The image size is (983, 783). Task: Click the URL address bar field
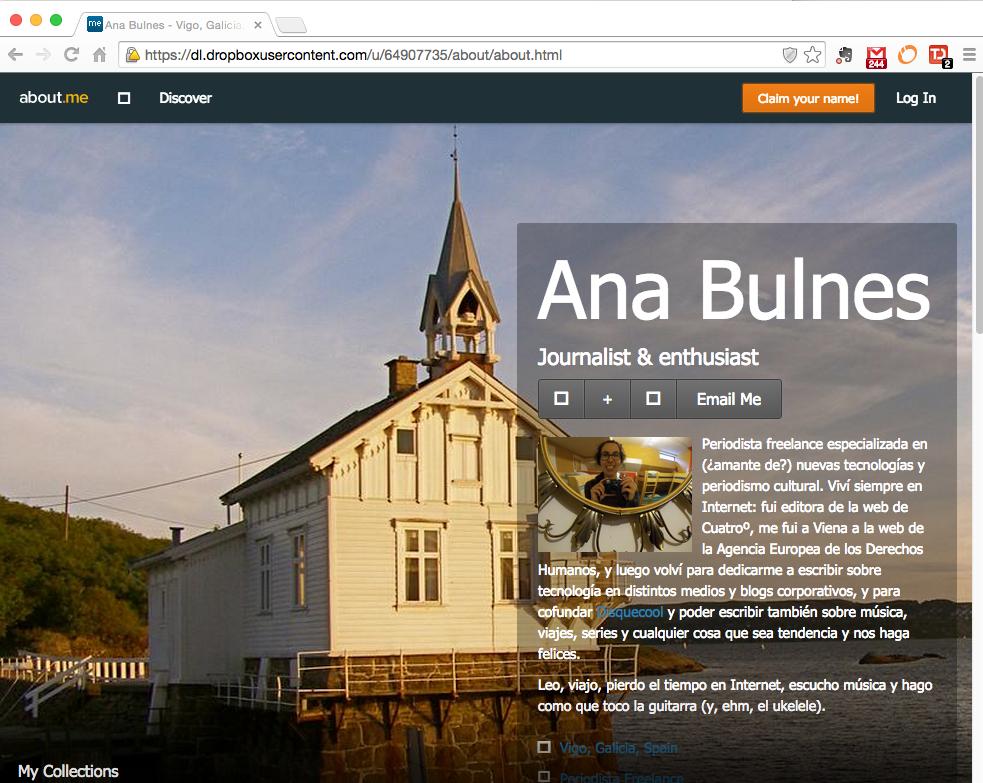(450, 55)
